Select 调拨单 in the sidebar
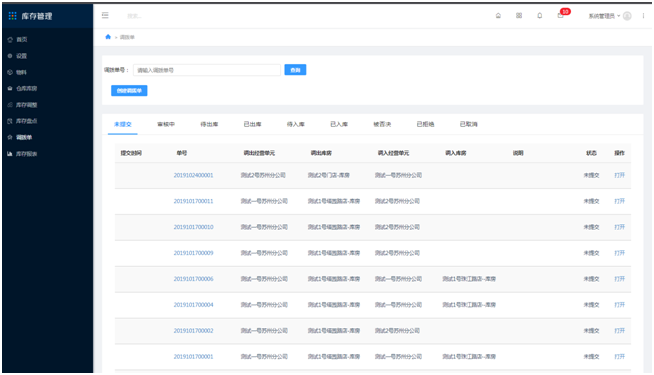 click(x=24, y=137)
